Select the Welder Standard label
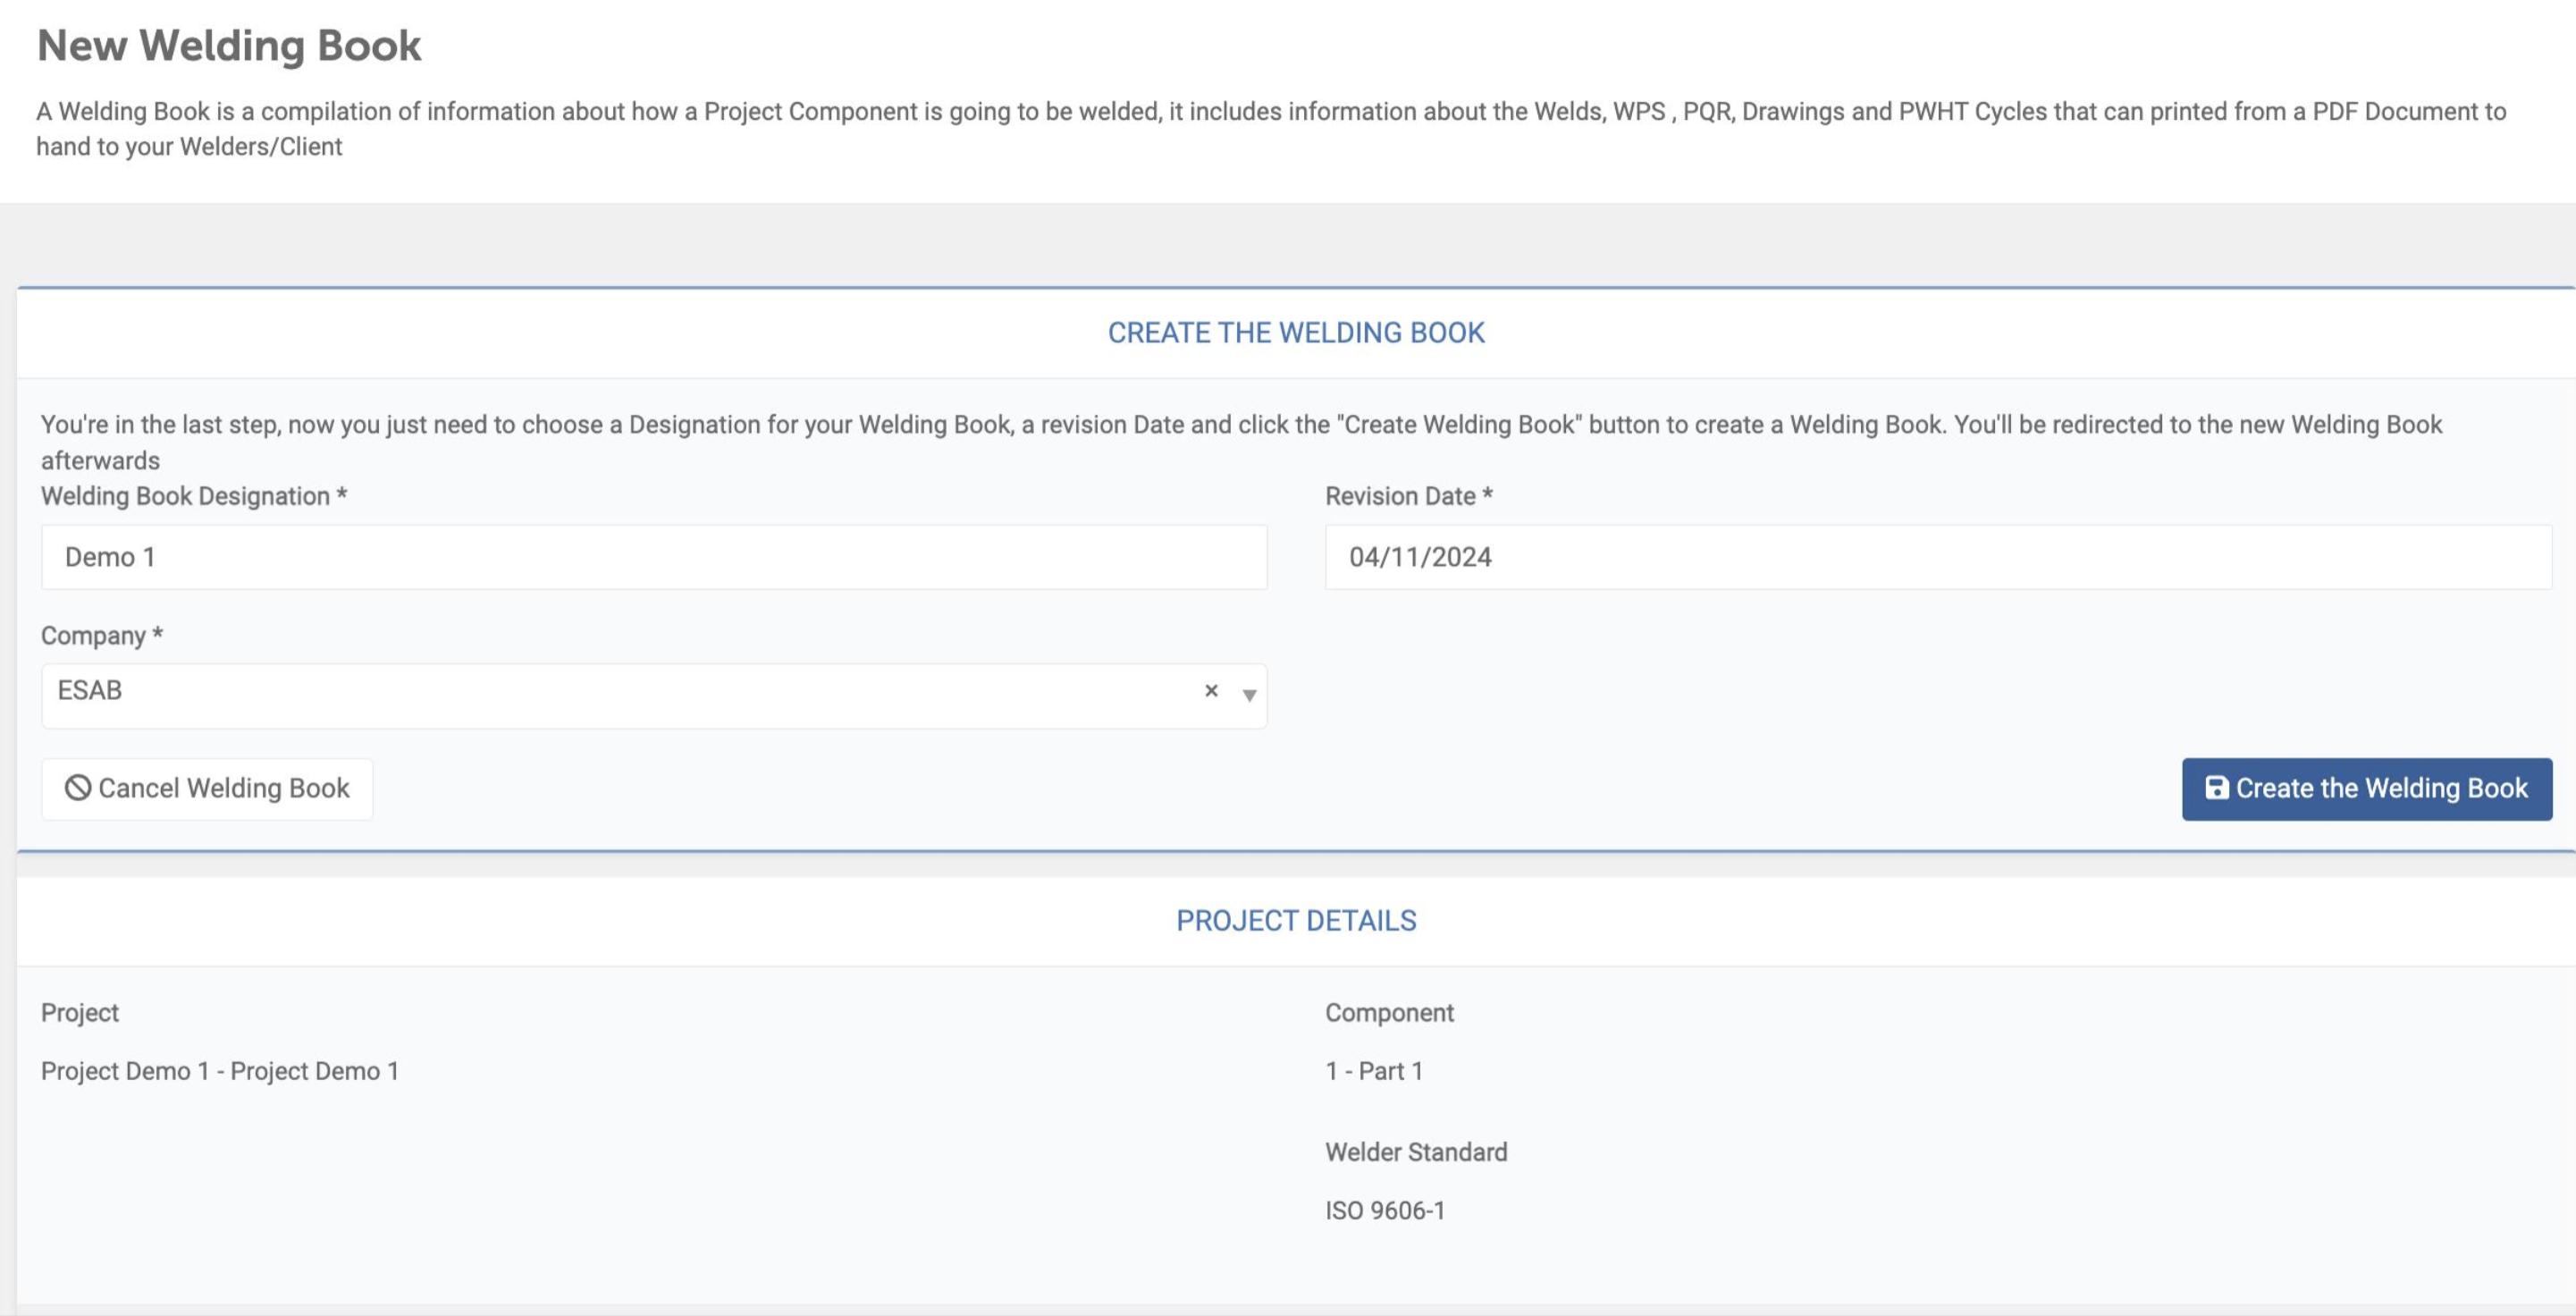 pyautogui.click(x=1416, y=1152)
